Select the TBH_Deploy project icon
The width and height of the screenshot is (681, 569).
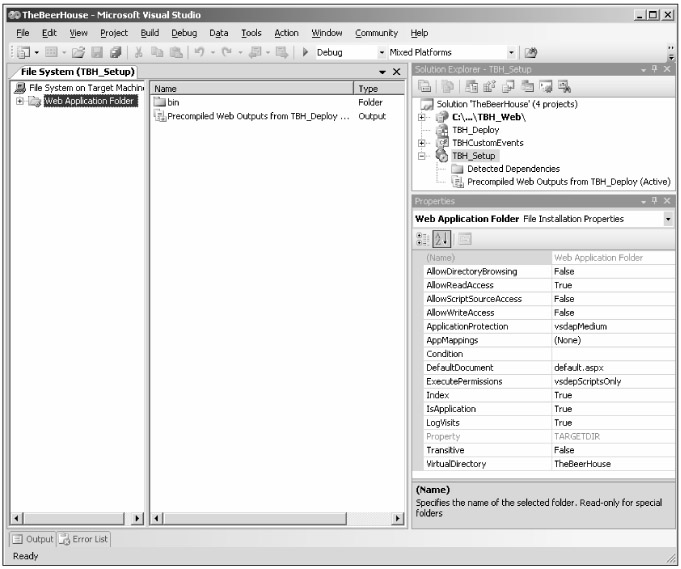[x=443, y=130]
